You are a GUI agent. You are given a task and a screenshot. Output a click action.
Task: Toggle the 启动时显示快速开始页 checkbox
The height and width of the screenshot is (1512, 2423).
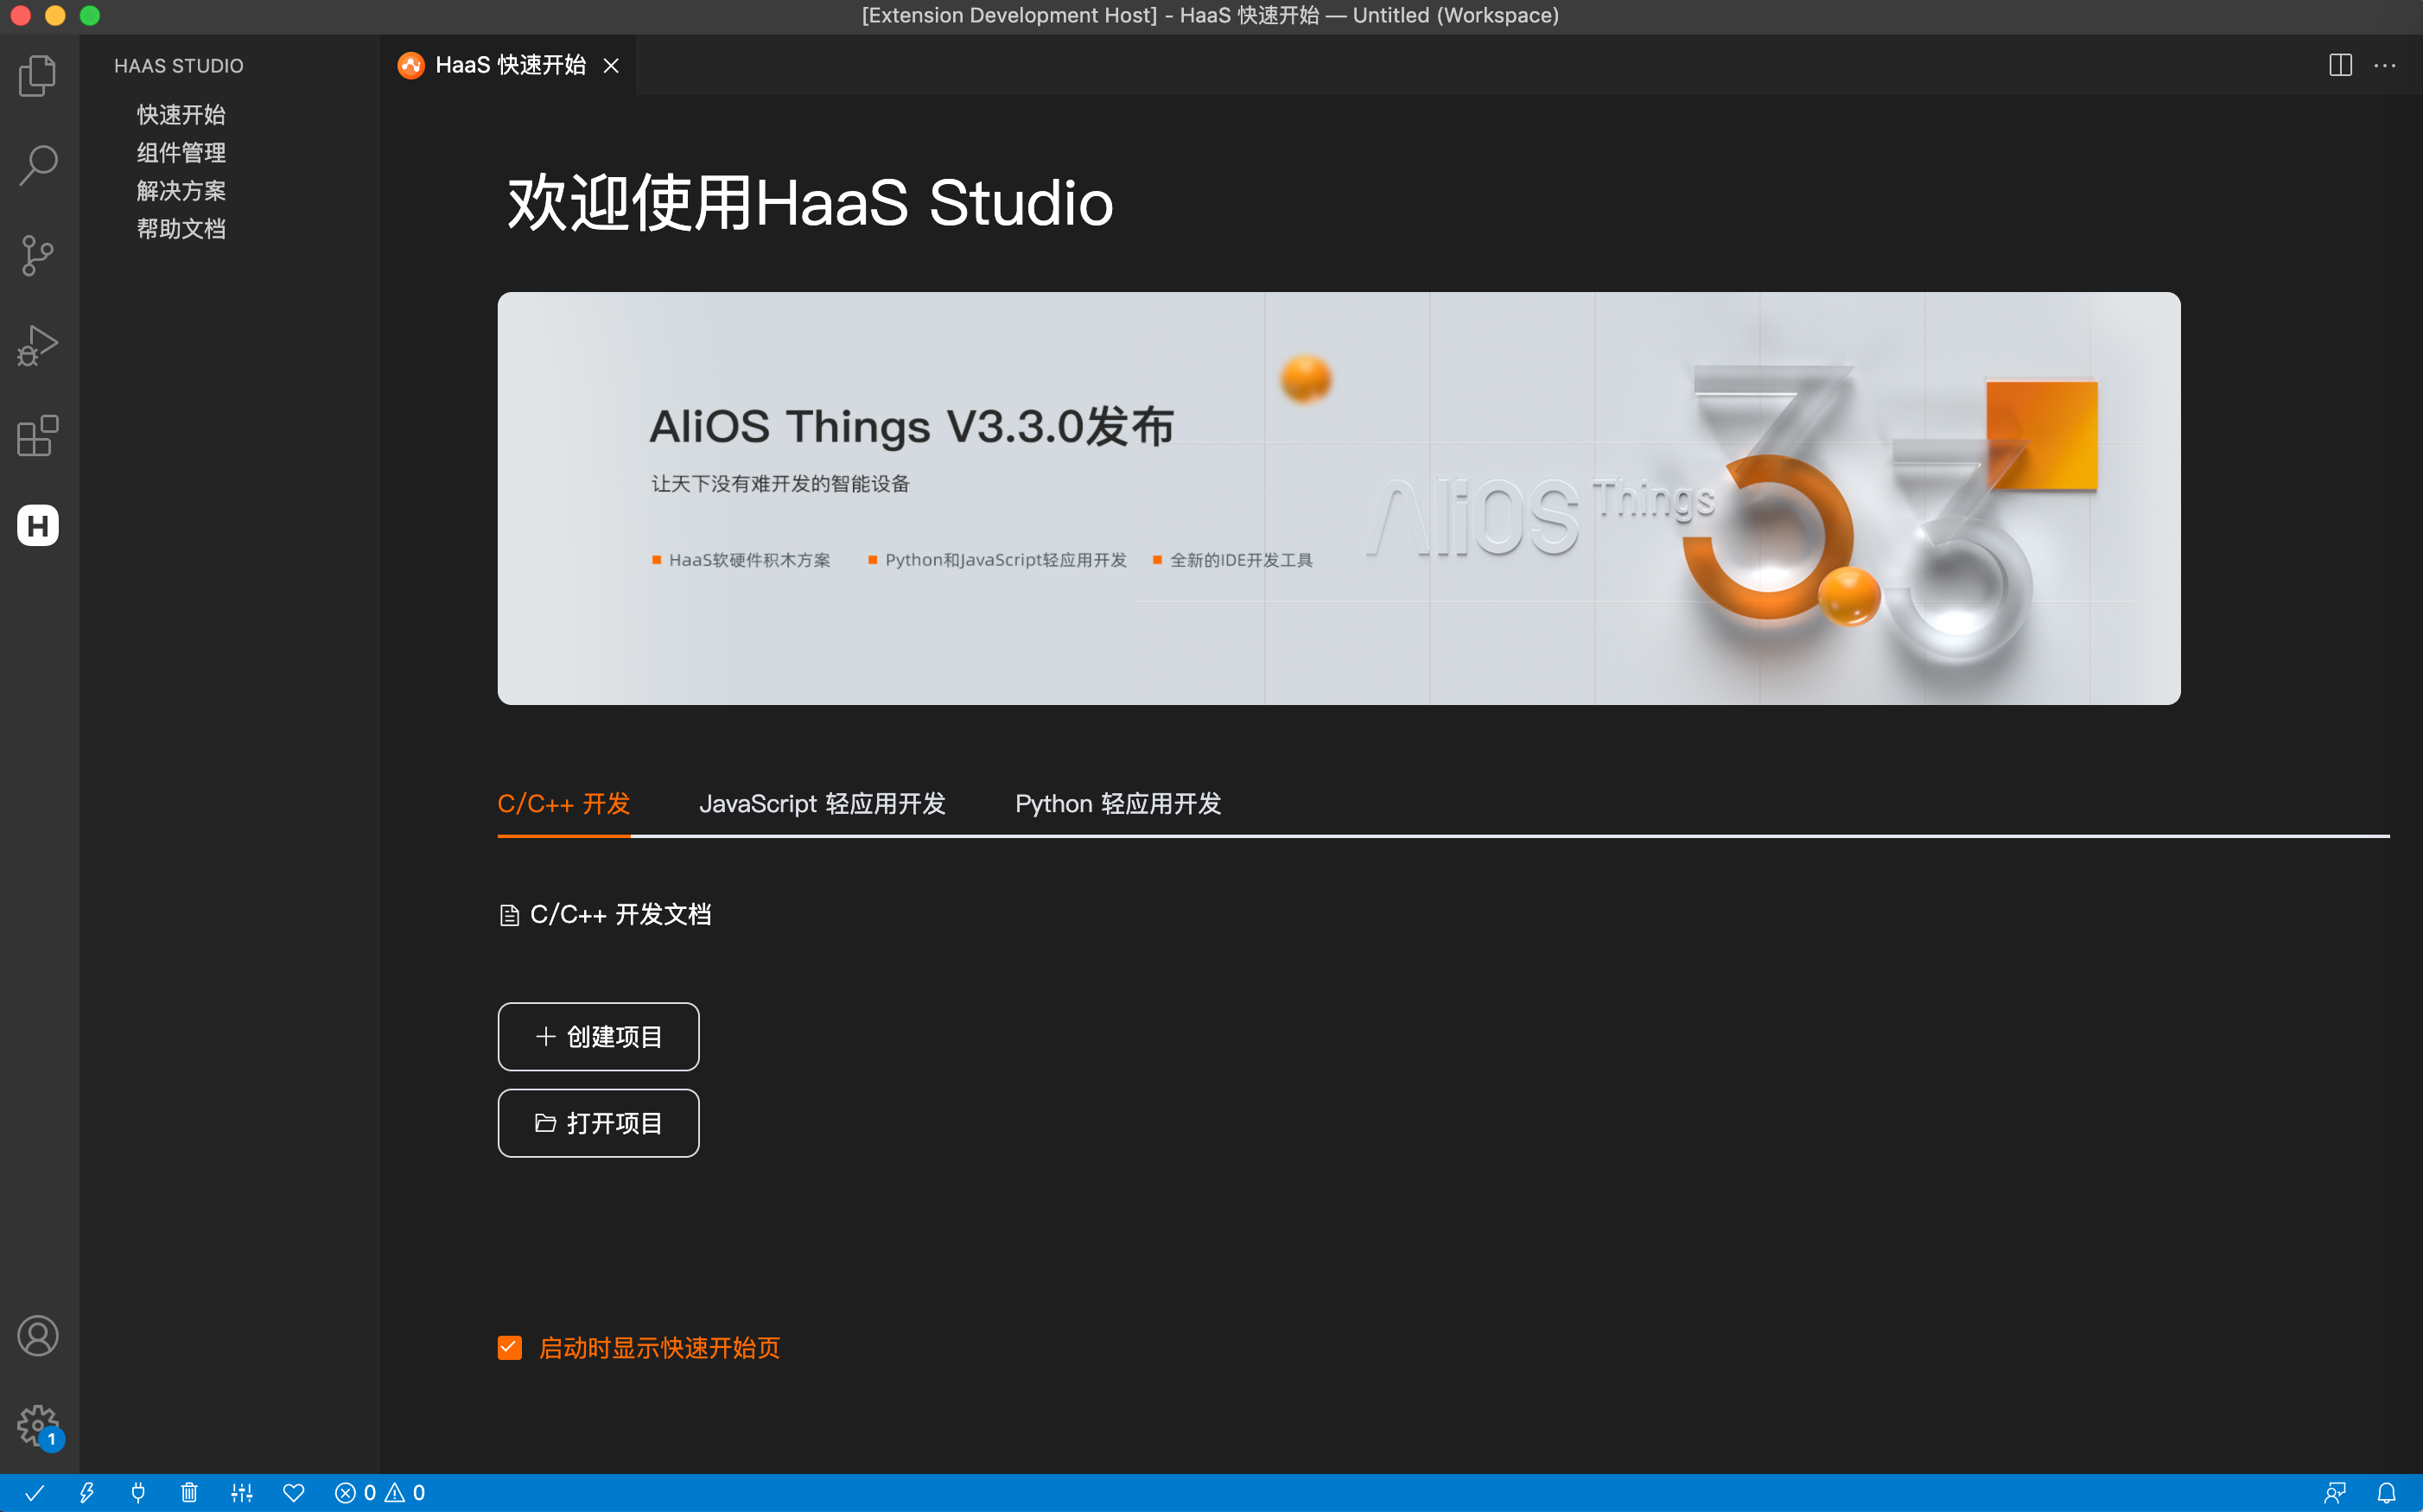(x=510, y=1348)
